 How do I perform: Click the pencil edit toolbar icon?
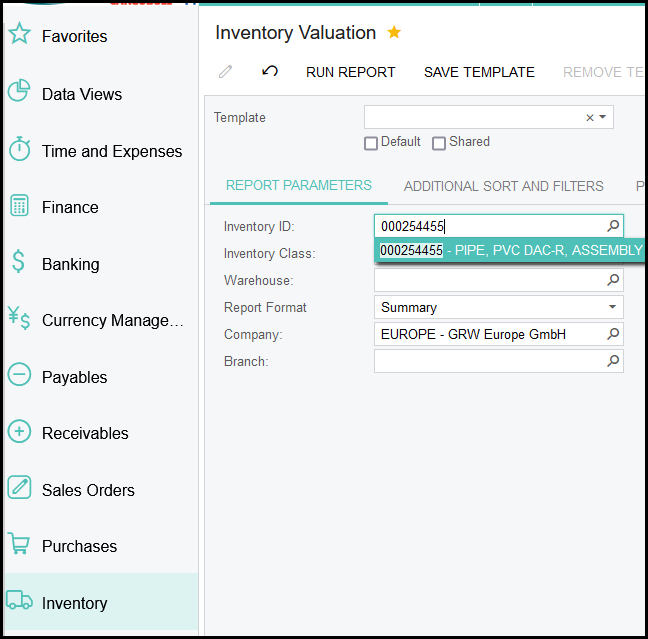226,72
